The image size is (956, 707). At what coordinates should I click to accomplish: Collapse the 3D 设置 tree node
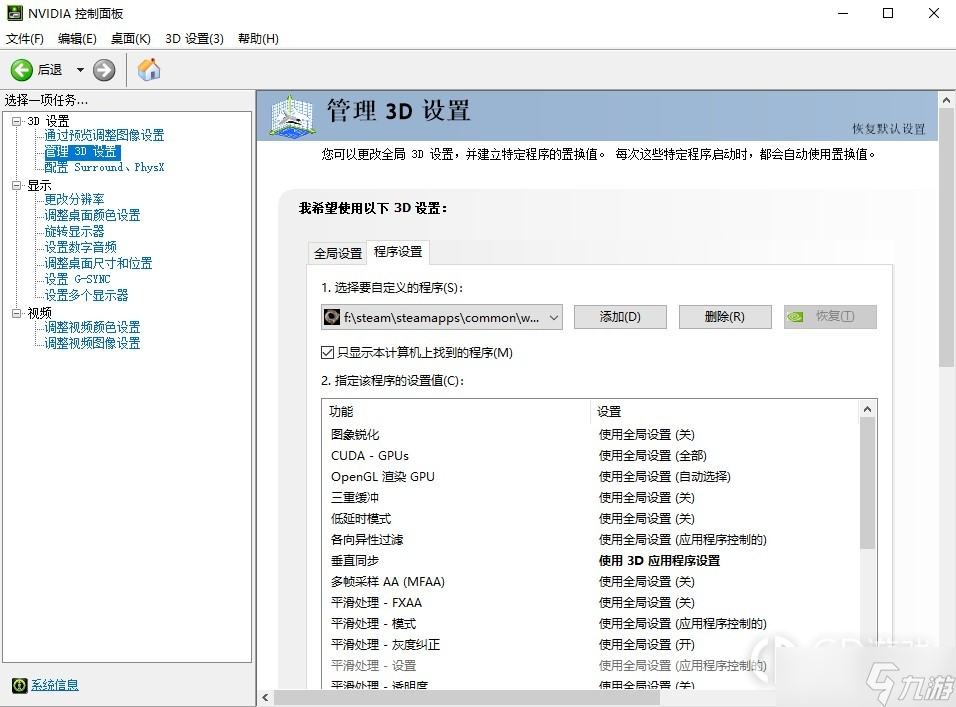tap(16, 121)
